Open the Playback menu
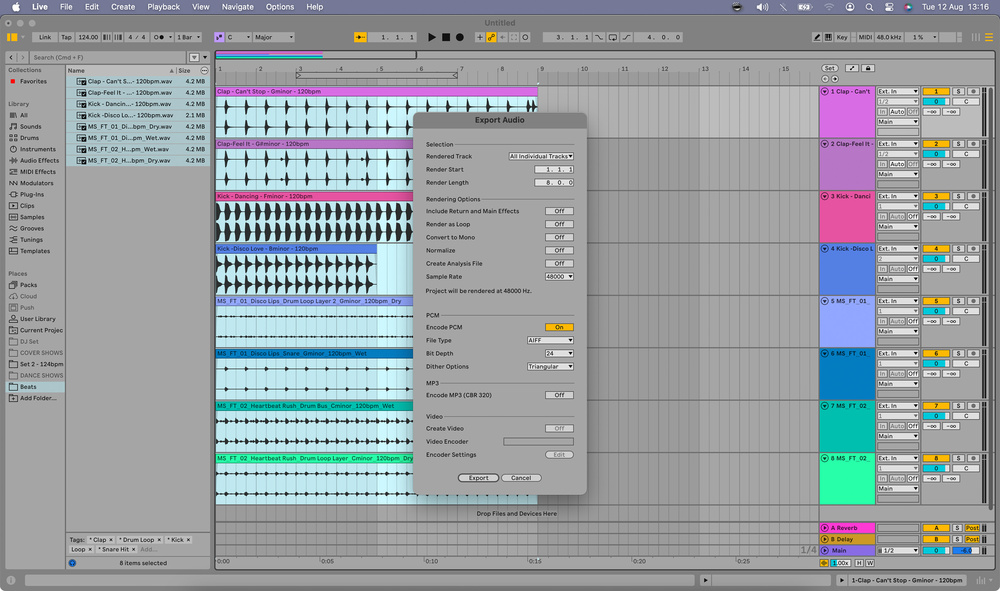 pyautogui.click(x=163, y=7)
